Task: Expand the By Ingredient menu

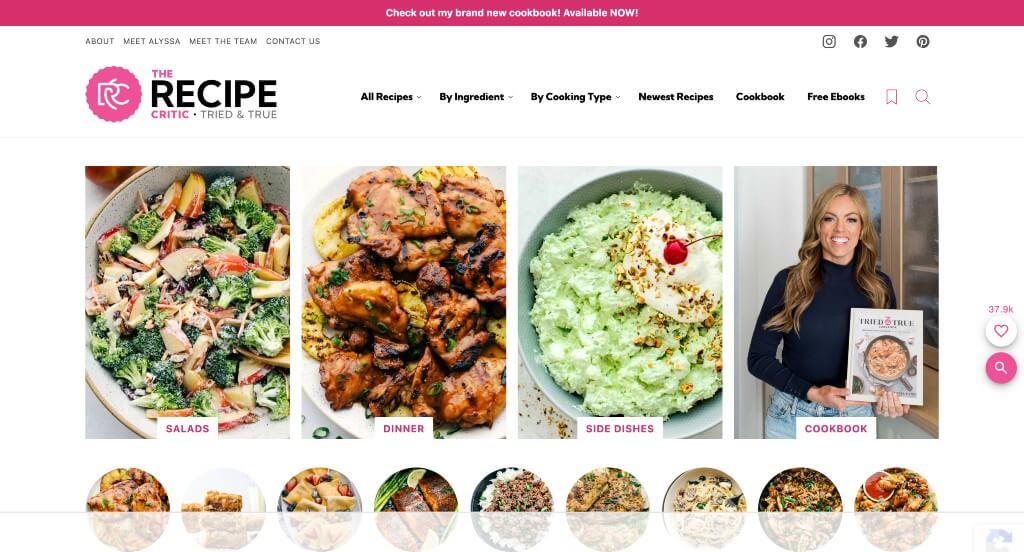Action: pyautogui.click(x=475, y=97)
